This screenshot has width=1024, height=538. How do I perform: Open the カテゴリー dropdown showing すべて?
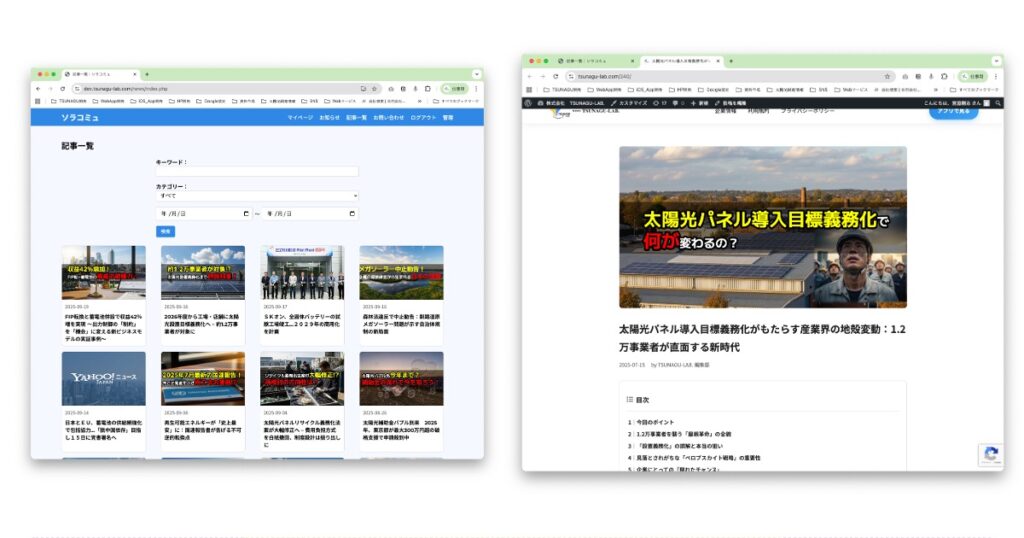[256, 196]
